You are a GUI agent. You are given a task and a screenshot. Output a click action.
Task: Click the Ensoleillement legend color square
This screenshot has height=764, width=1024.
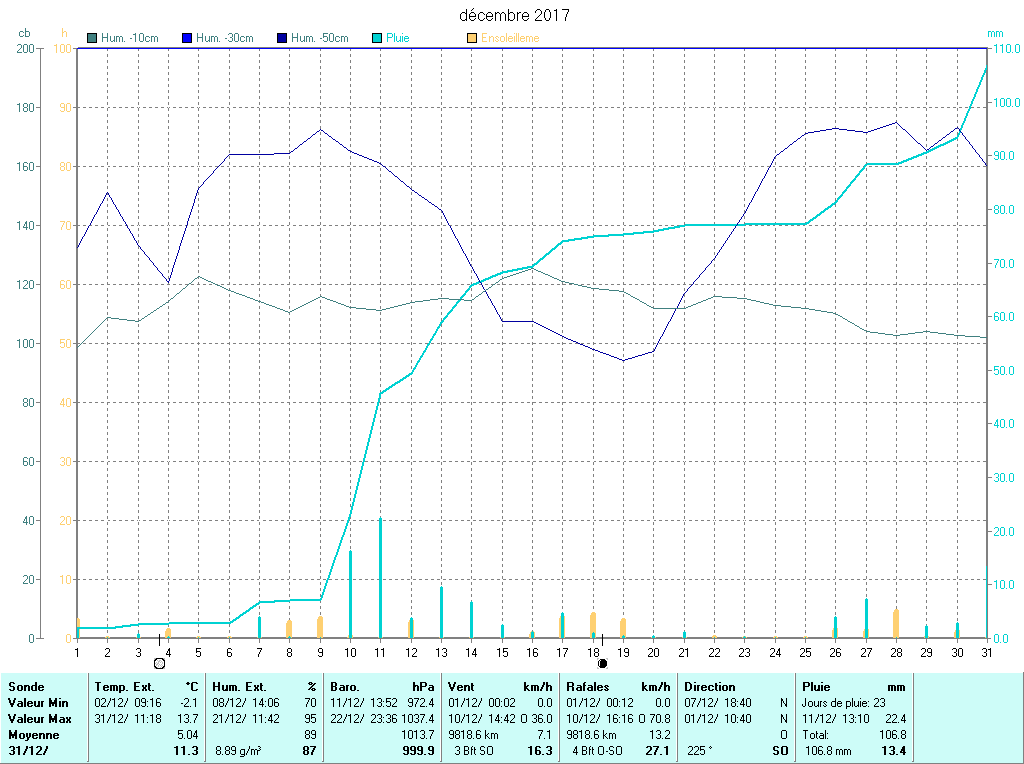click(x=472, y=38)
